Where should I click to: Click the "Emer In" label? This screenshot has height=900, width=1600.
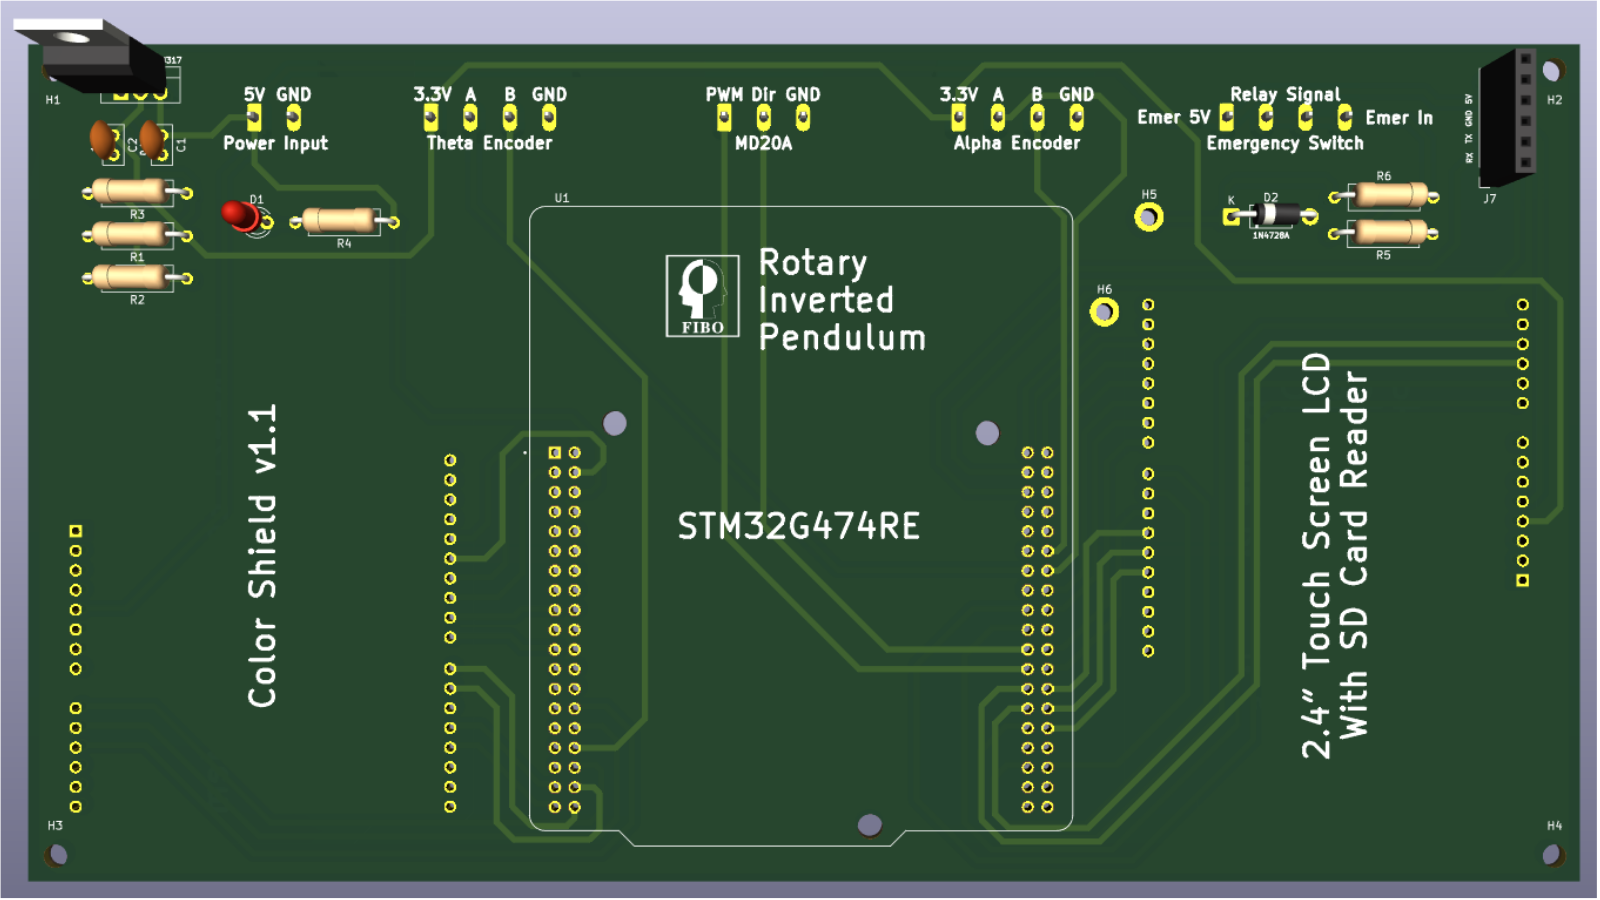[1398, 118]
